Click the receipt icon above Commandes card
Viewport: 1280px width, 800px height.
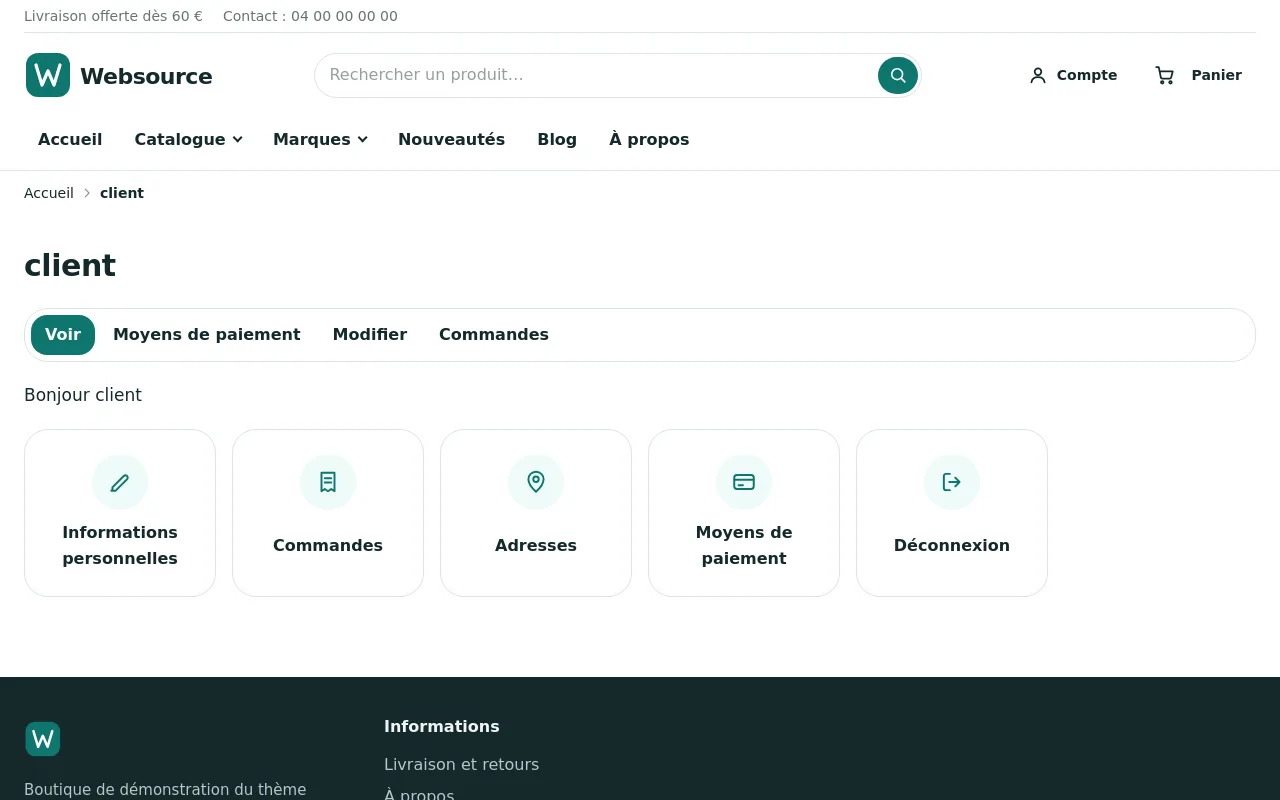tap(328, 482)
